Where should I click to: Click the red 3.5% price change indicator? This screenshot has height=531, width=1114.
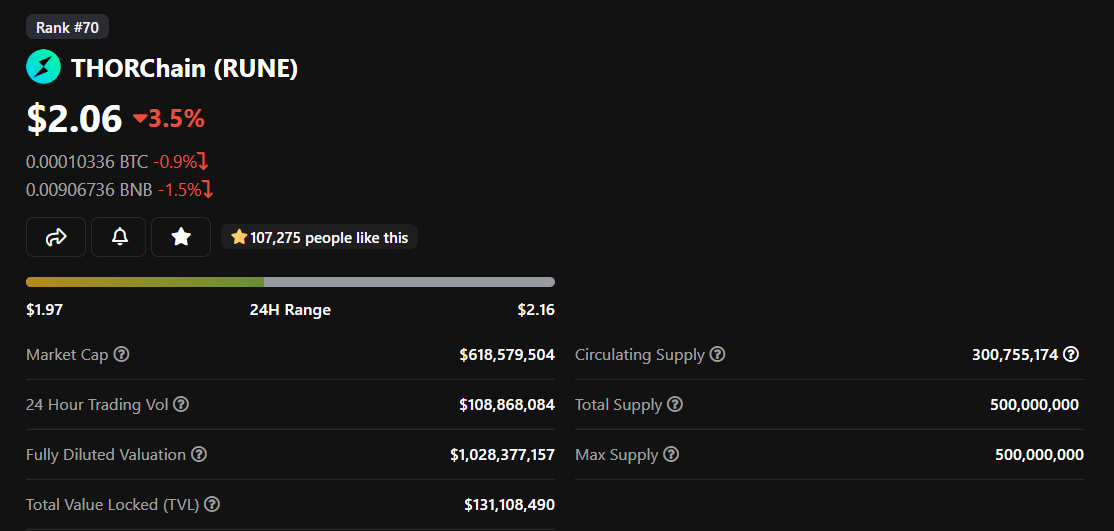(x=169, y=119)
